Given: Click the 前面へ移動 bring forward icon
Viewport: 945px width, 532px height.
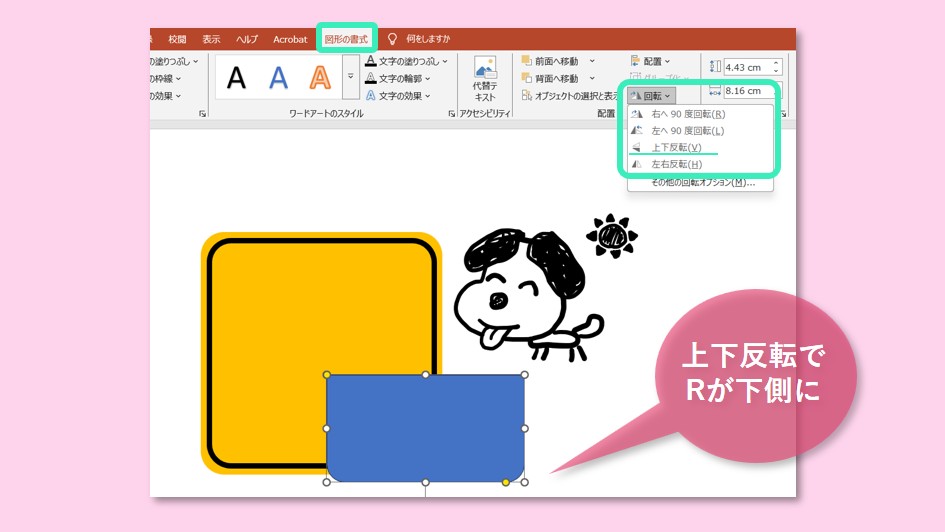Looking at the screenshot, I should pos(526,61).
